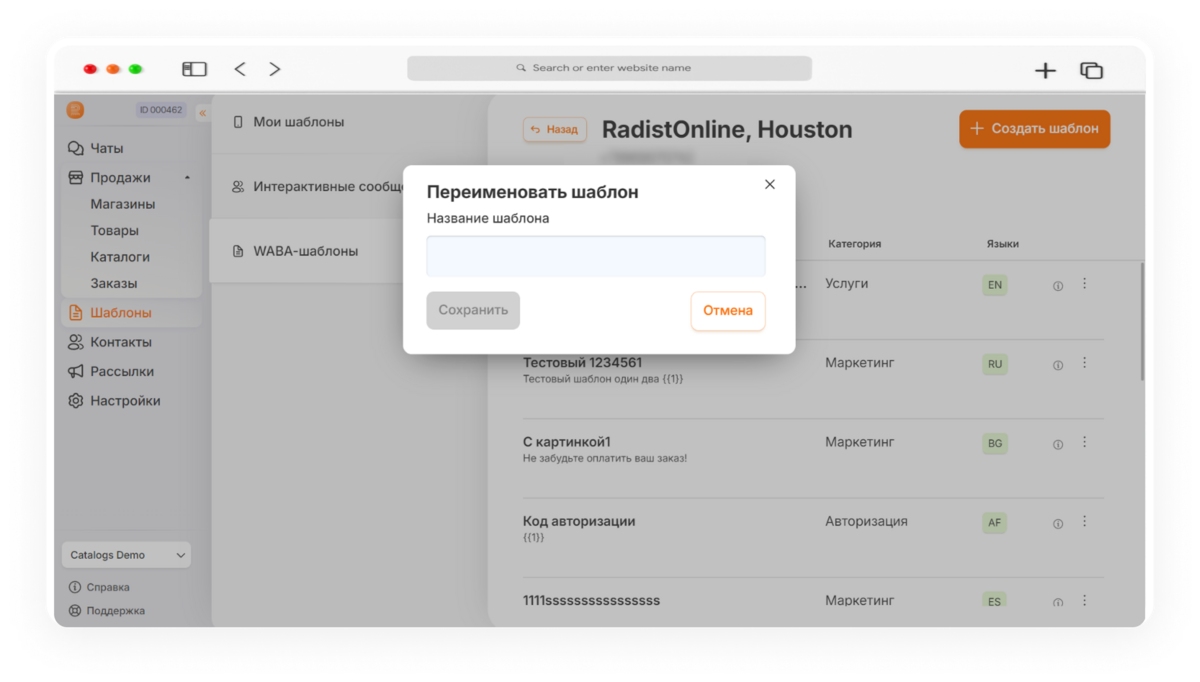Toggle the browser sidebar panel icon

[194, 69]
